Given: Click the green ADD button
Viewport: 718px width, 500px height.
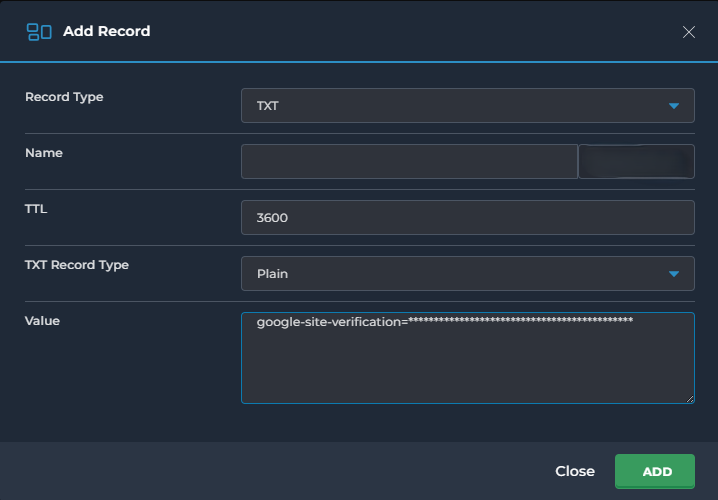Looking at the screenshot, I should [655, 471].
